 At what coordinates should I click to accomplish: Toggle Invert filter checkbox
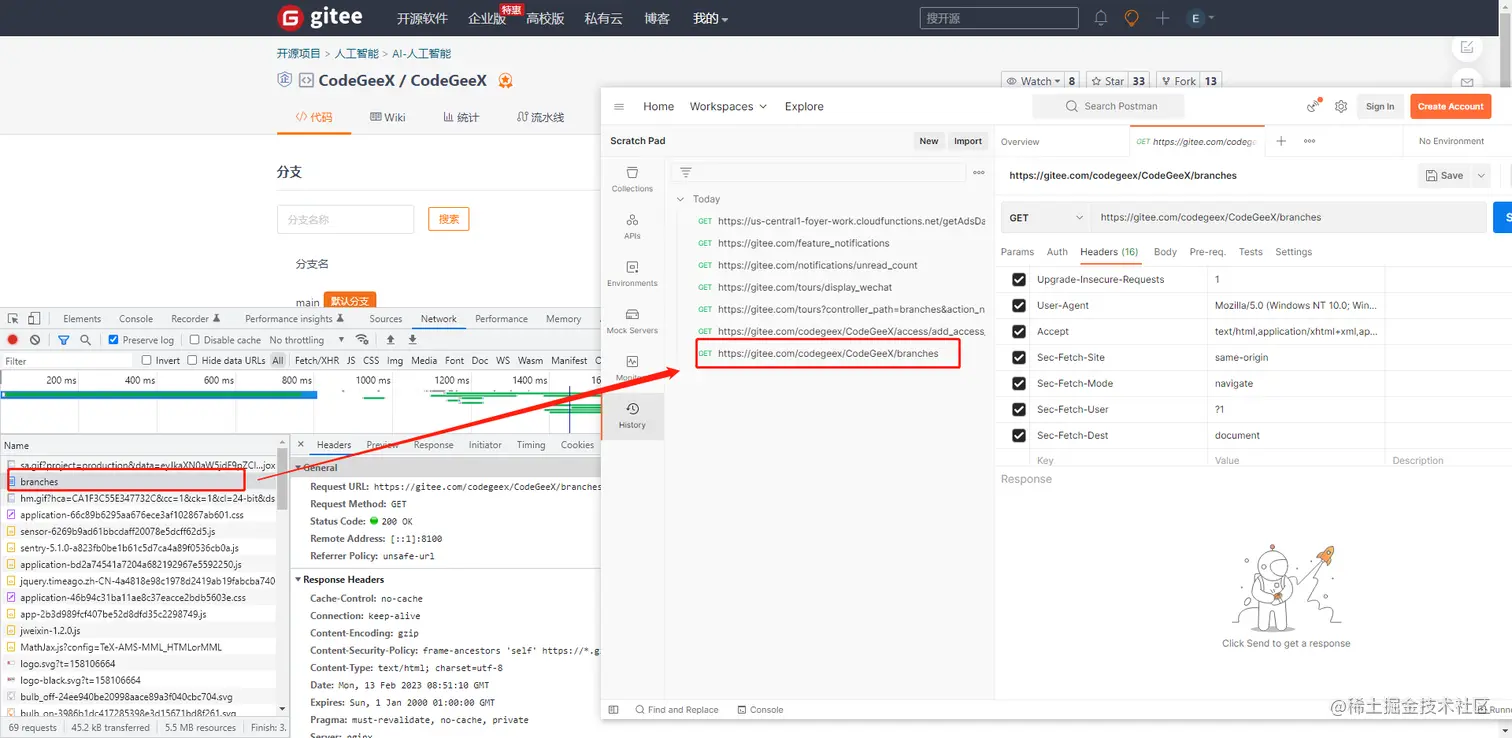pos(147,360)
